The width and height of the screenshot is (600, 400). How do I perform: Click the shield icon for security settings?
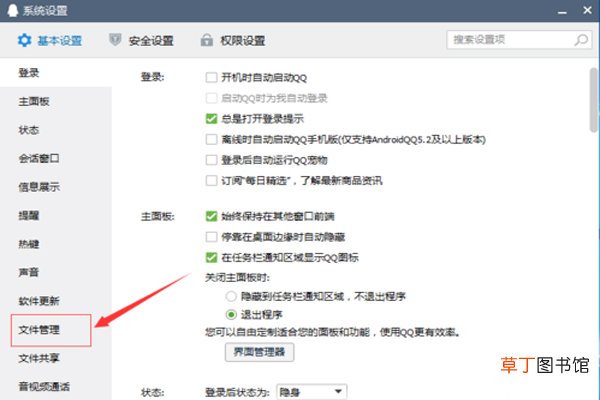(x=115, y=39)
